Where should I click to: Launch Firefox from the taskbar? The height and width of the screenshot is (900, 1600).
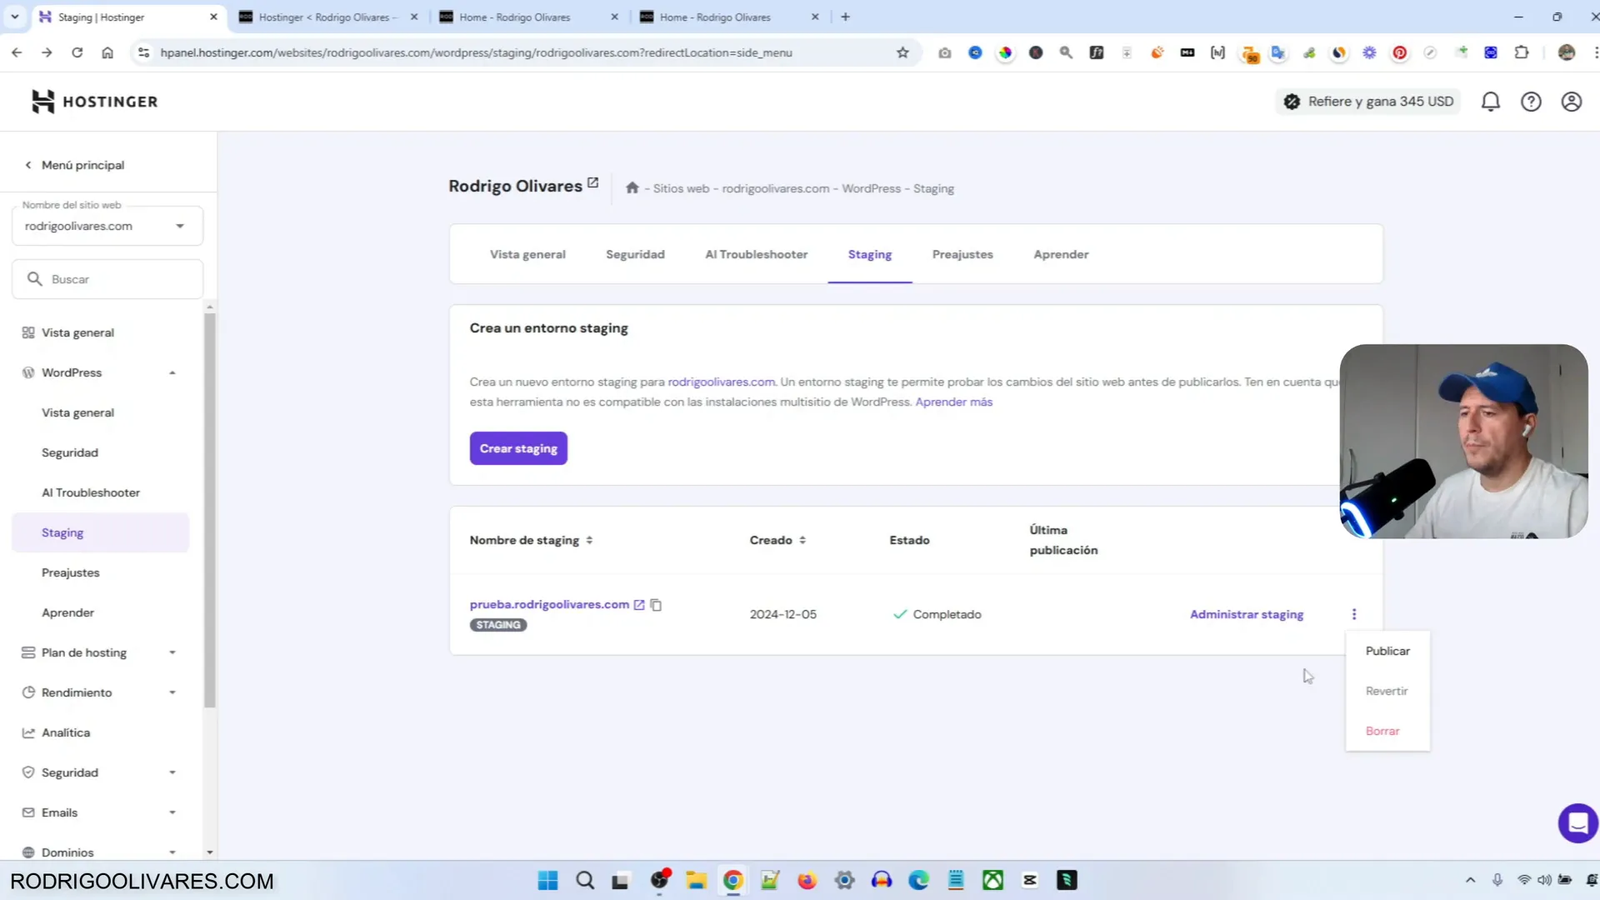(806, 880)
